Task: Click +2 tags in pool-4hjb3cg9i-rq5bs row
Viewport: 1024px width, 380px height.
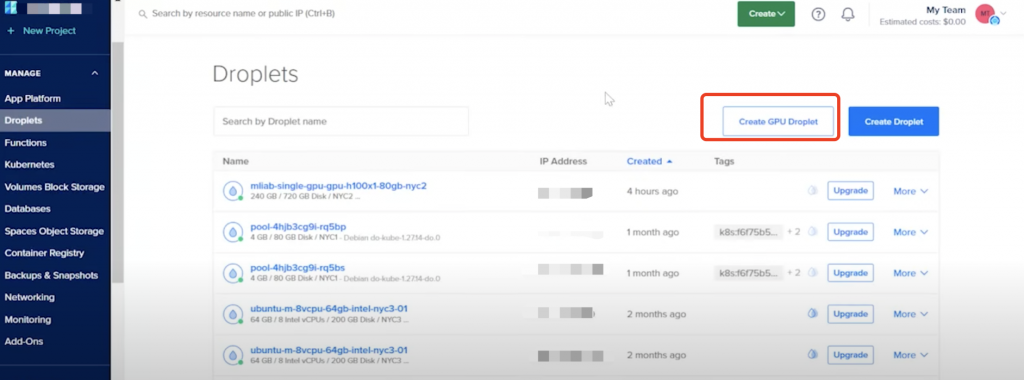Action: [x=793, y=273]
